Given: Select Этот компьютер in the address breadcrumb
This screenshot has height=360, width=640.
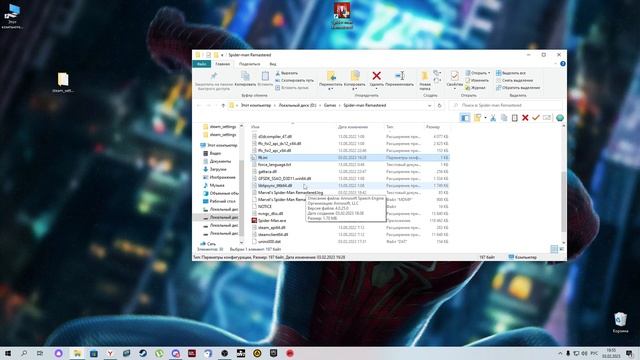Looking at the screenshot, I should [256, 106].
